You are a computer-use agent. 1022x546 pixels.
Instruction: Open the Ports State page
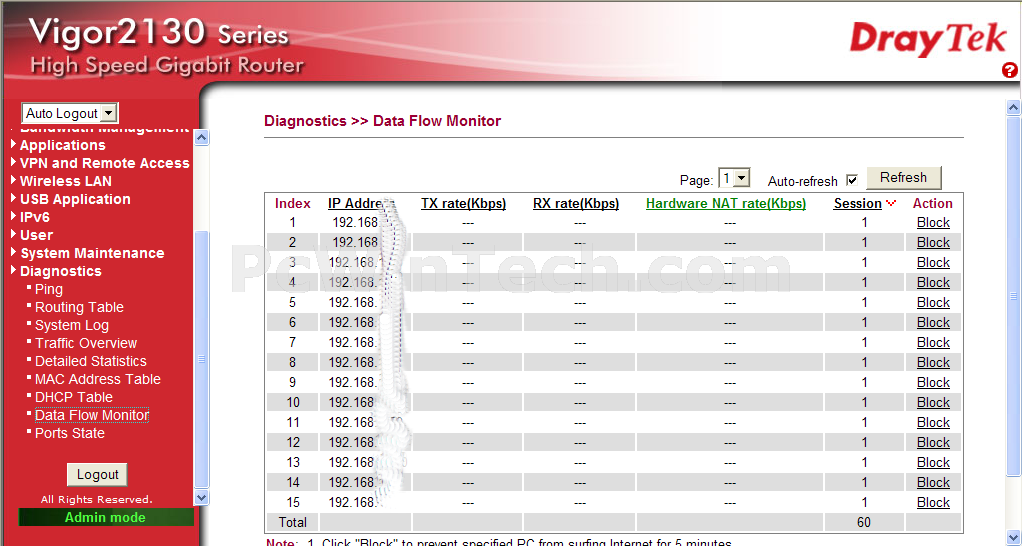(x=70, y=433)
